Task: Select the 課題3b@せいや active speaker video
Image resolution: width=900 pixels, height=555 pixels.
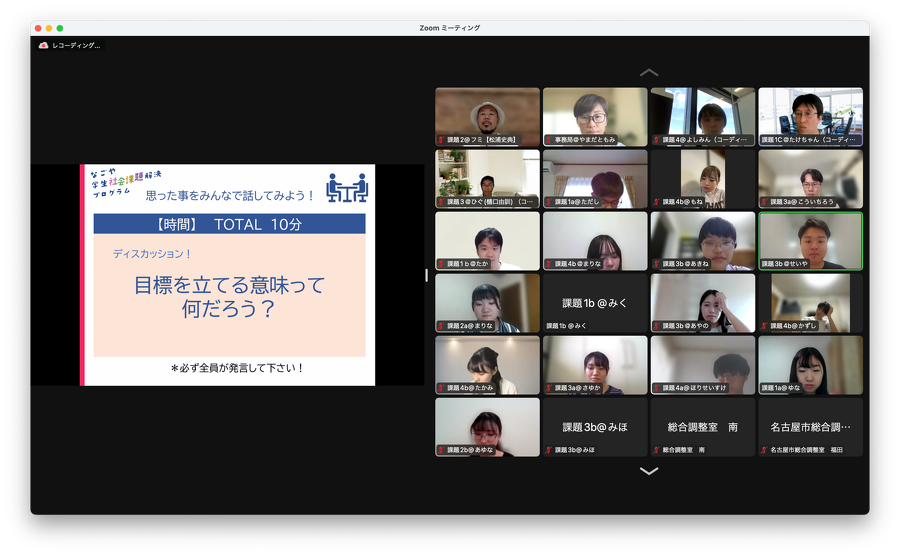Action: 810,241
